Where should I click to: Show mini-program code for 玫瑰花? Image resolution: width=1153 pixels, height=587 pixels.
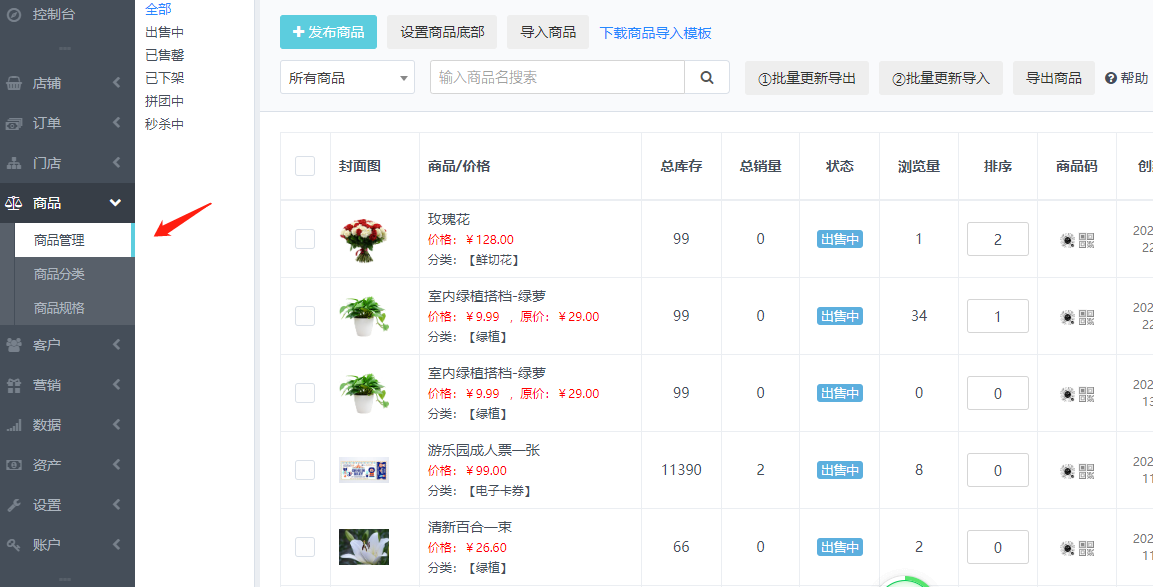[x=1068, y=240]
